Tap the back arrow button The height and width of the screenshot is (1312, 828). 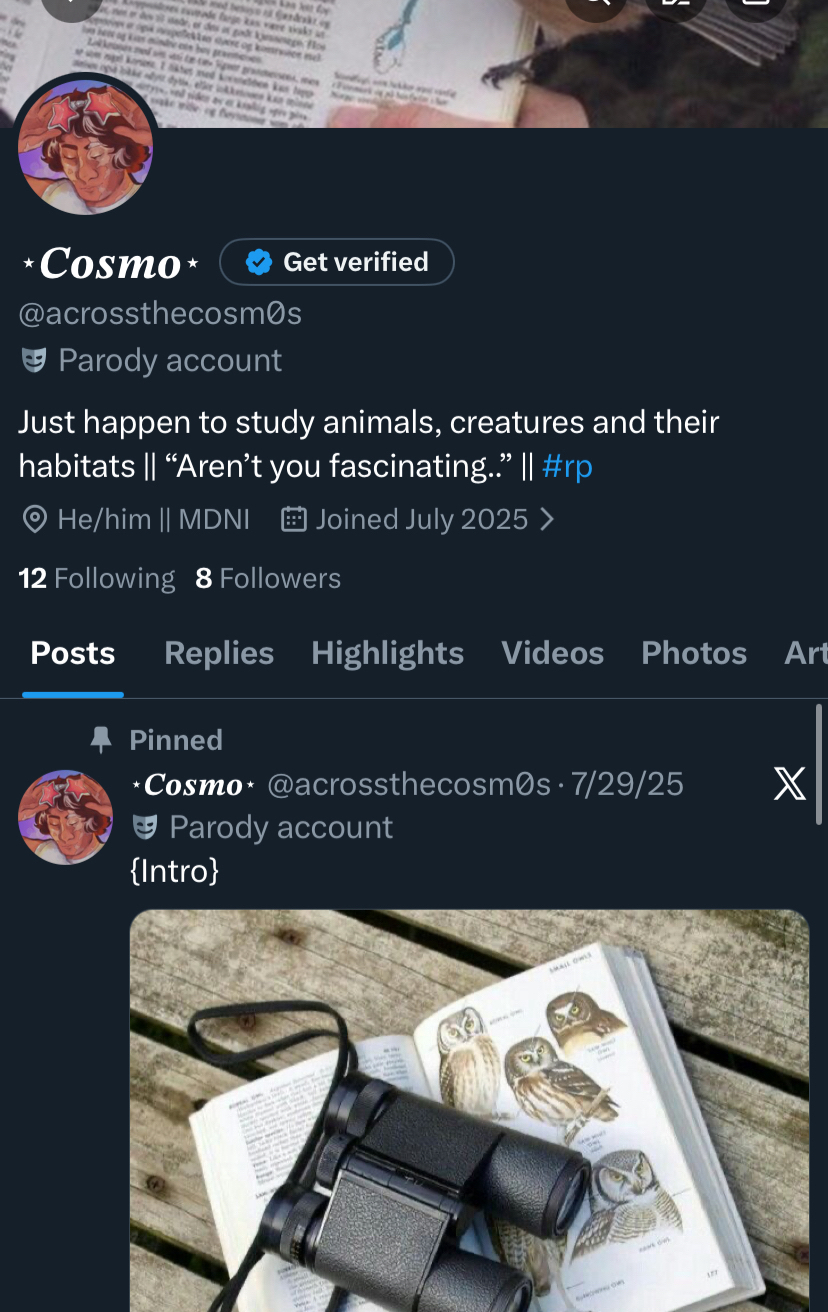(x=72, y=5)
